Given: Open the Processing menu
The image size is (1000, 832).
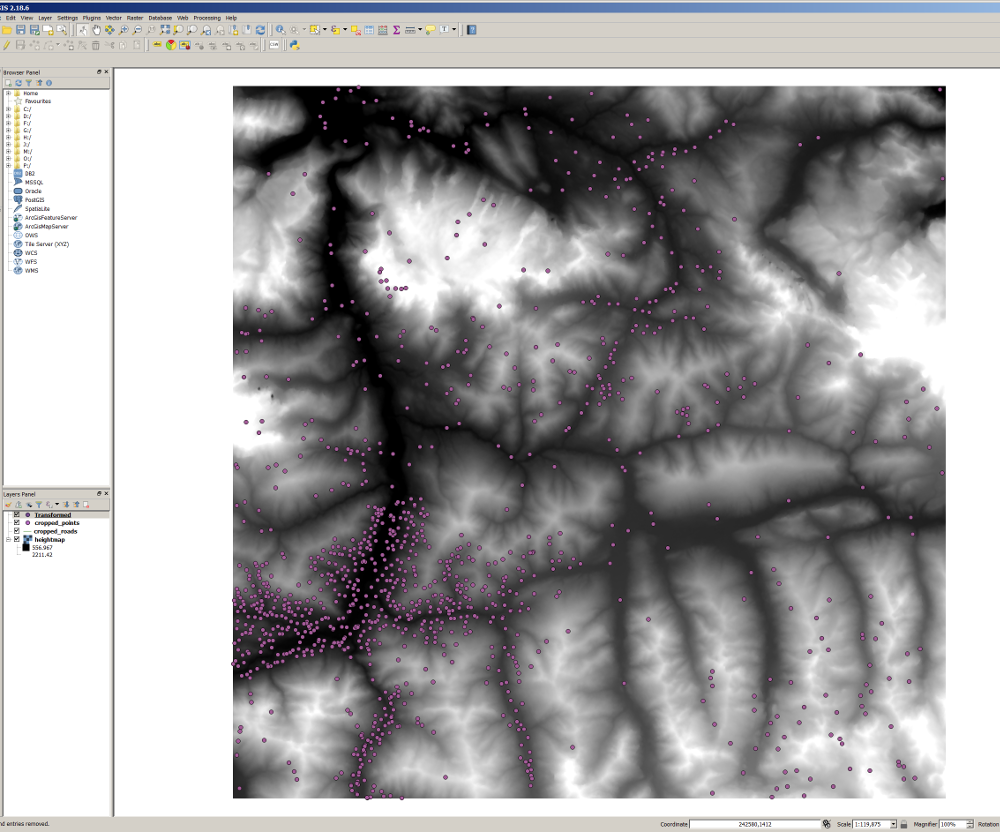Looking at the screenshot, I should point(207,18).
